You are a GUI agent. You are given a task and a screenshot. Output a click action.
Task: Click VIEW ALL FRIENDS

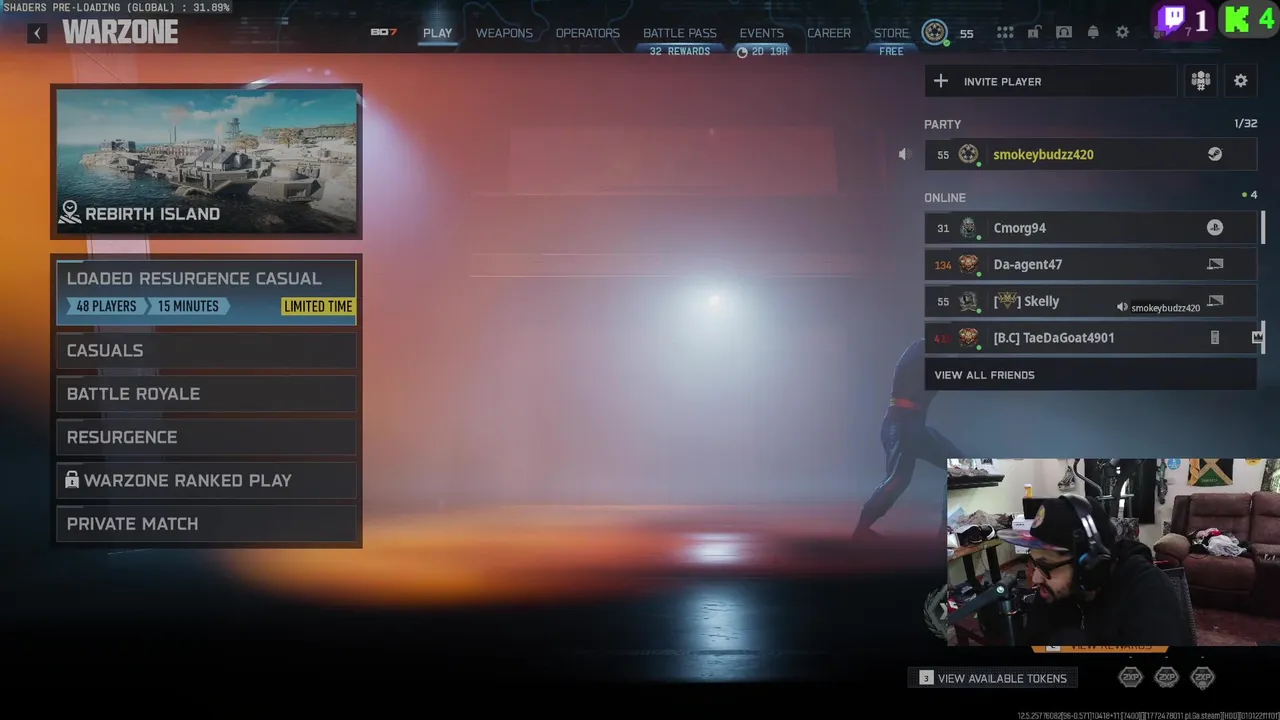click(x=1090, y=375)
